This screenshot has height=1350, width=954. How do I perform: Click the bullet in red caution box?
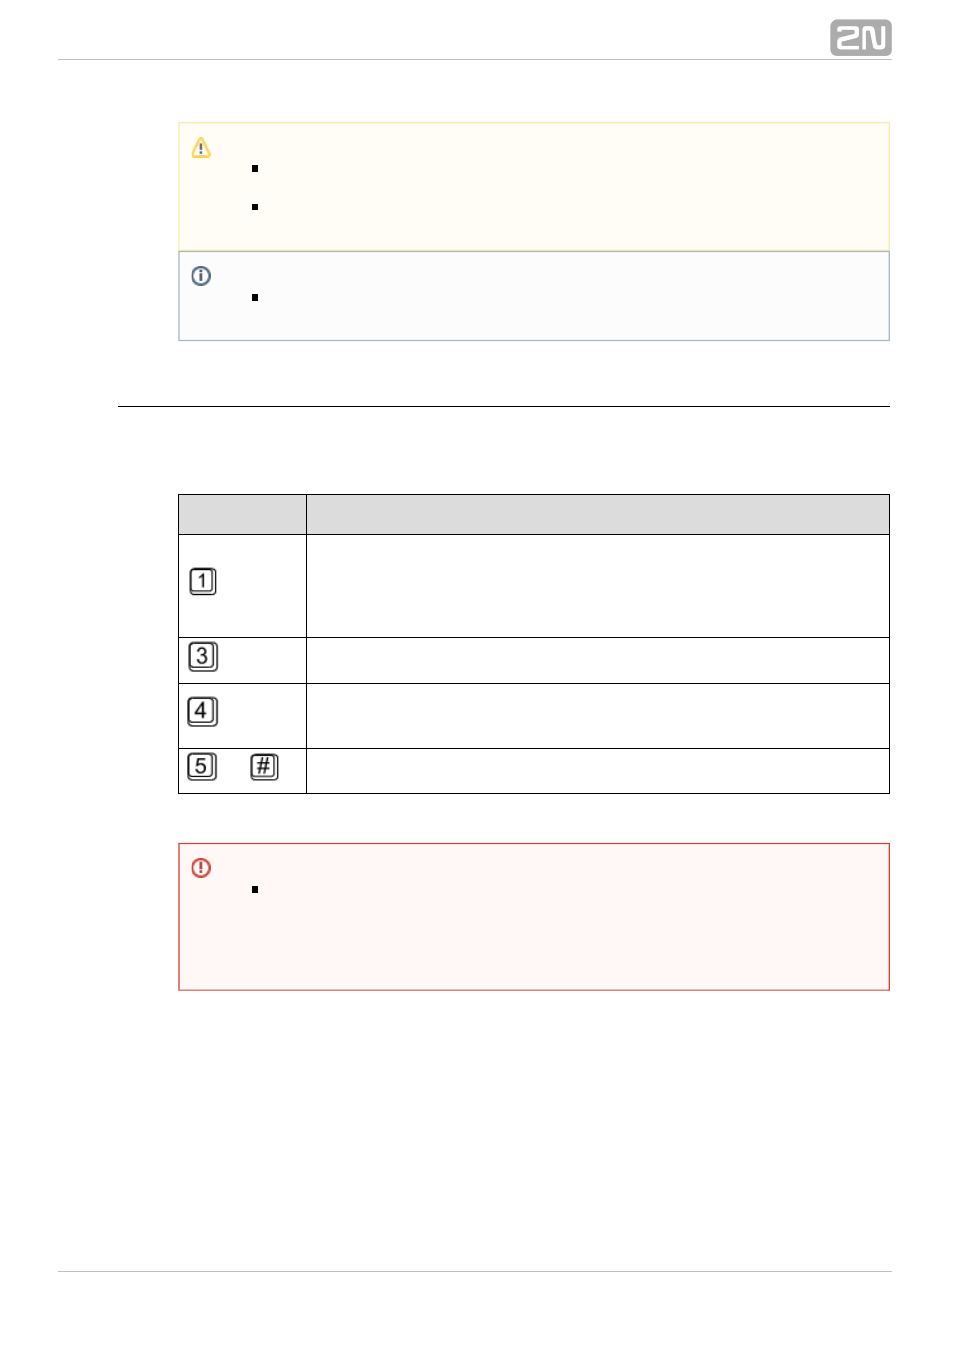click(255, 890)
